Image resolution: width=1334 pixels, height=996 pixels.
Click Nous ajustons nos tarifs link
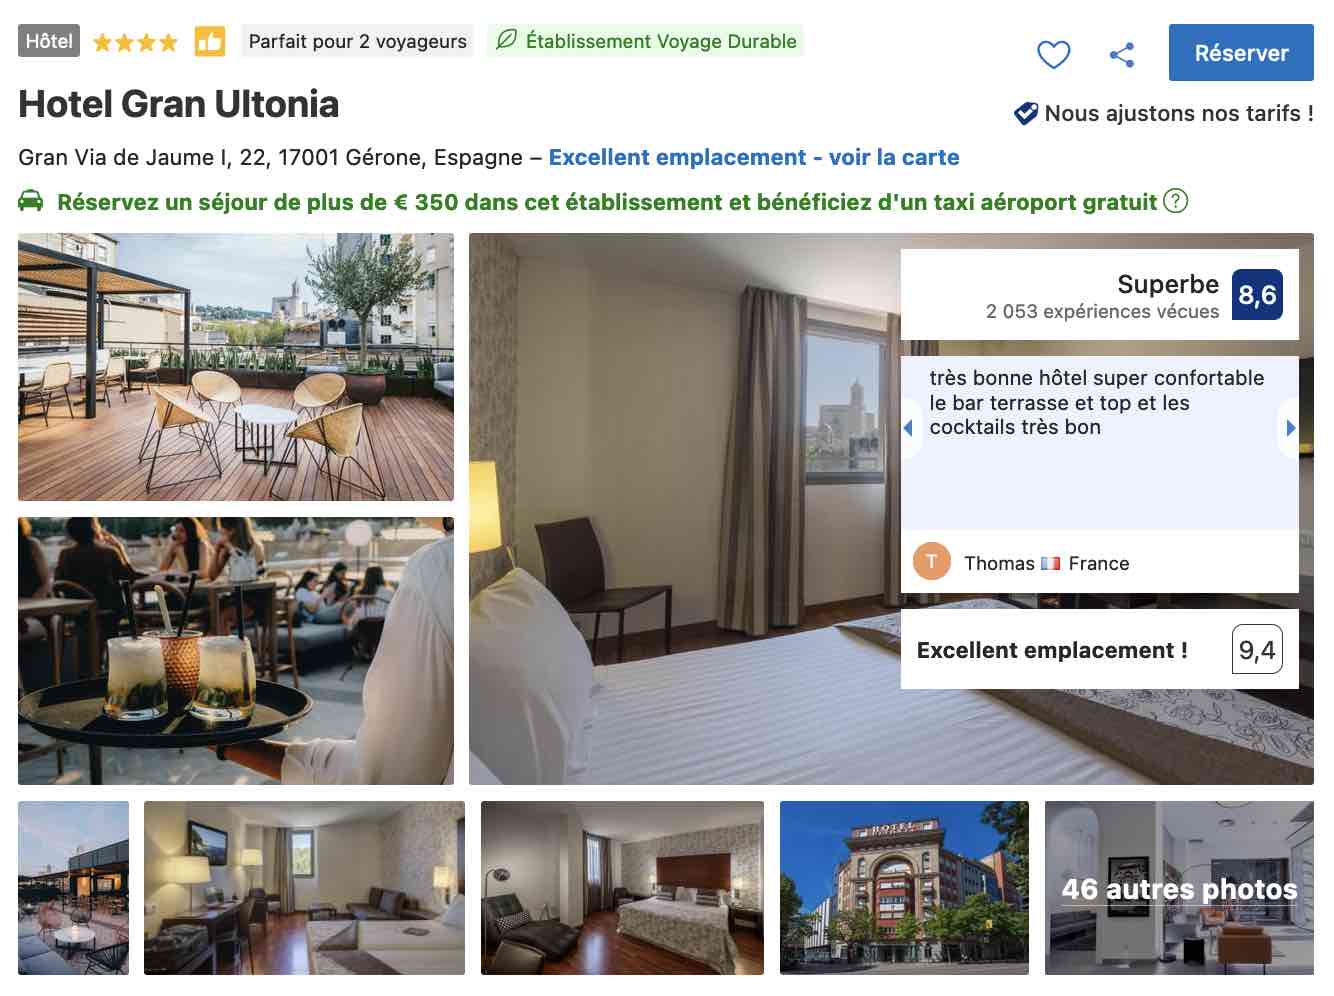coord(1179,113)
